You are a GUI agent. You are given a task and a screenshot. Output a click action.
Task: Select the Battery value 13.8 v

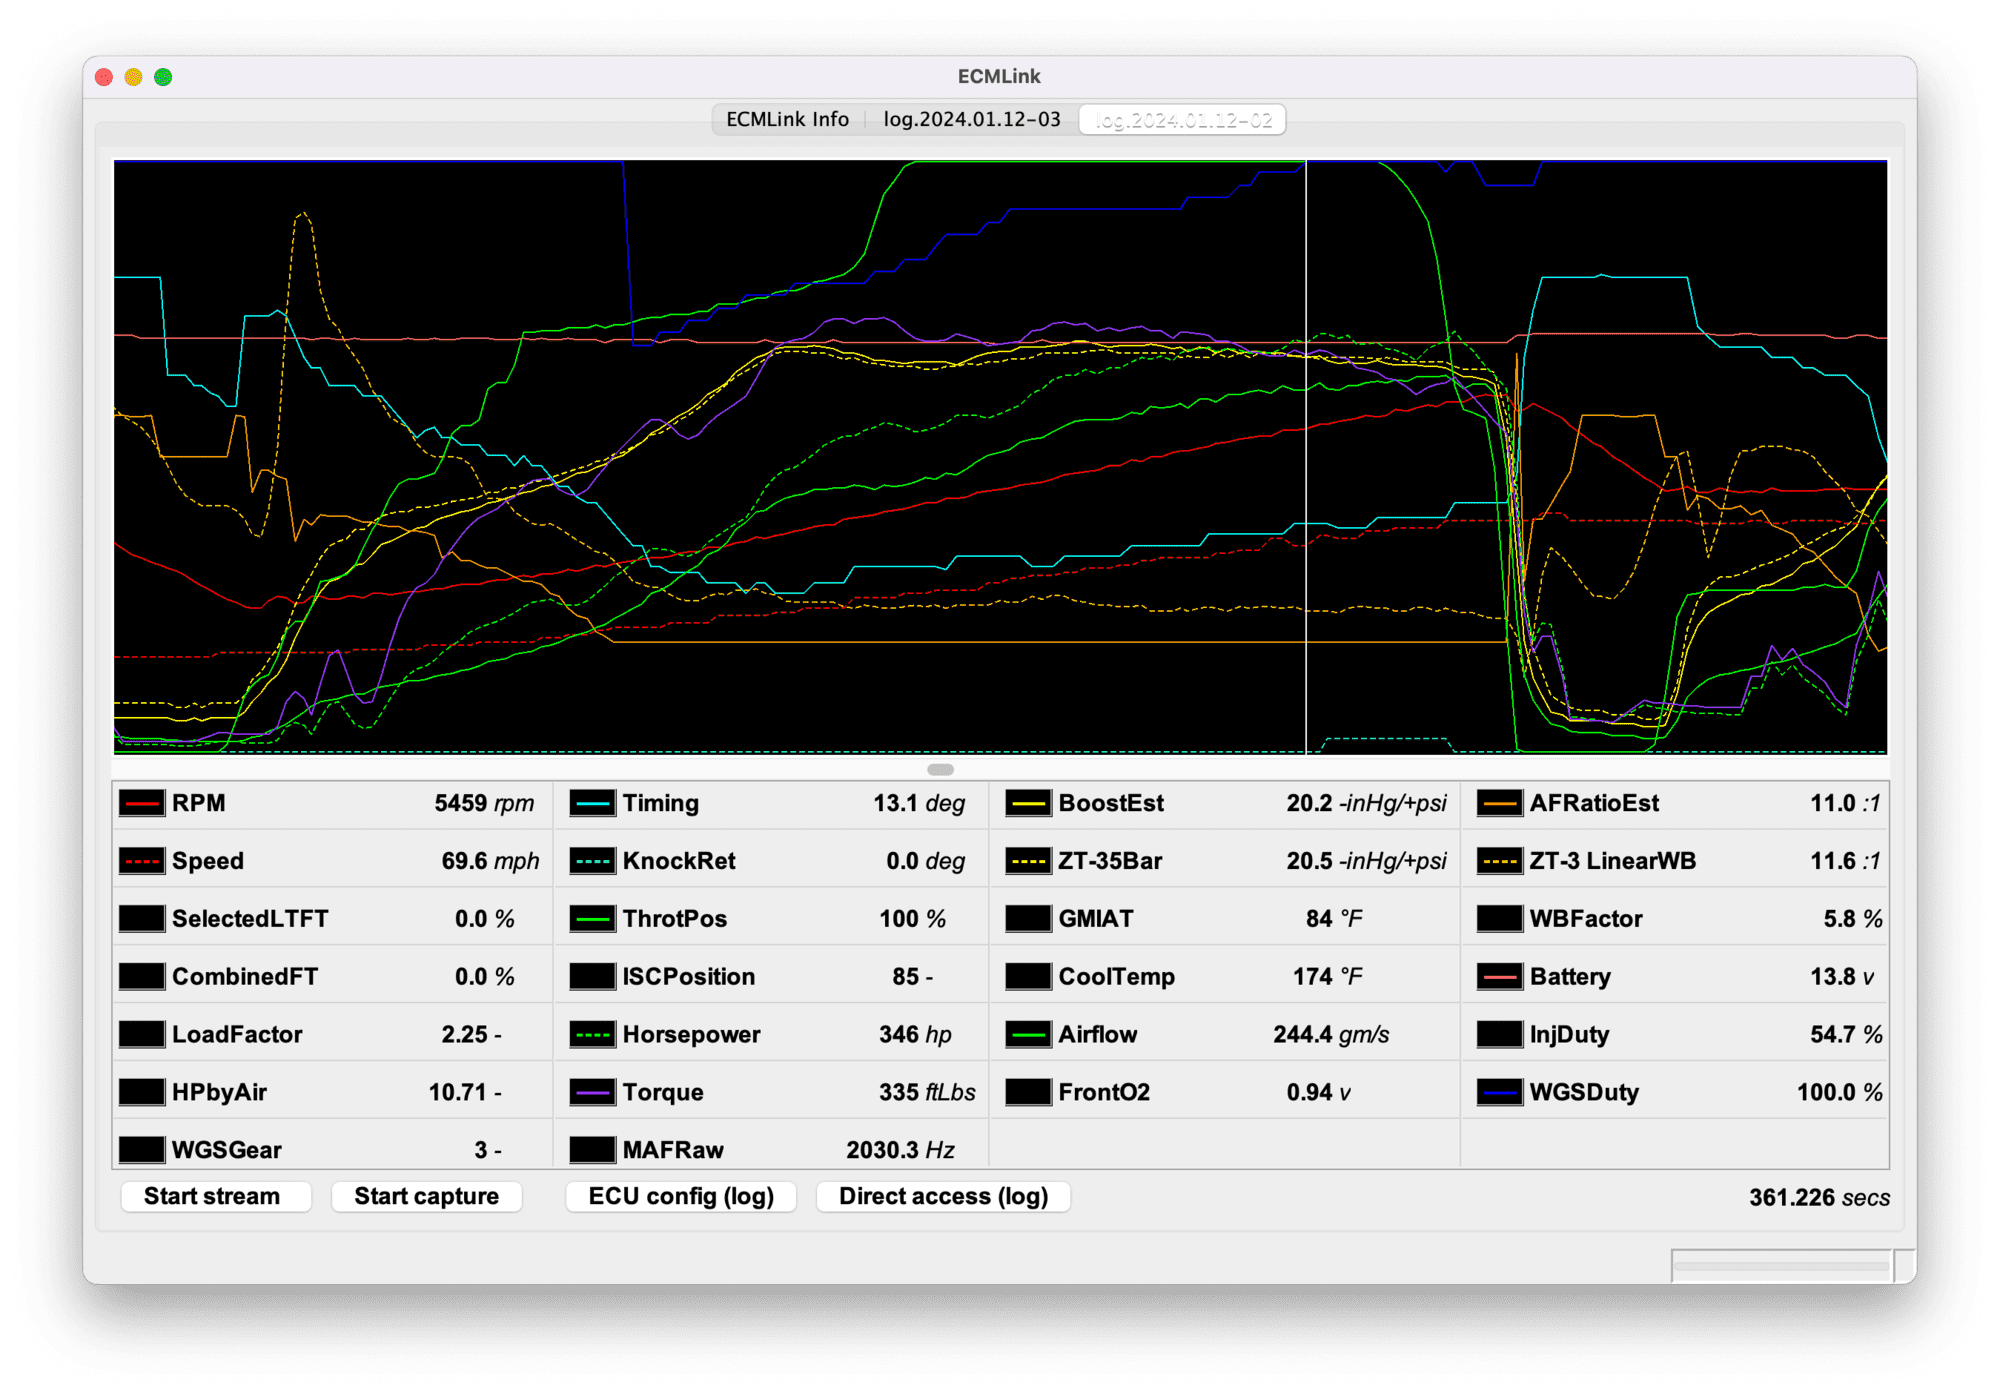pos(1842,977)
